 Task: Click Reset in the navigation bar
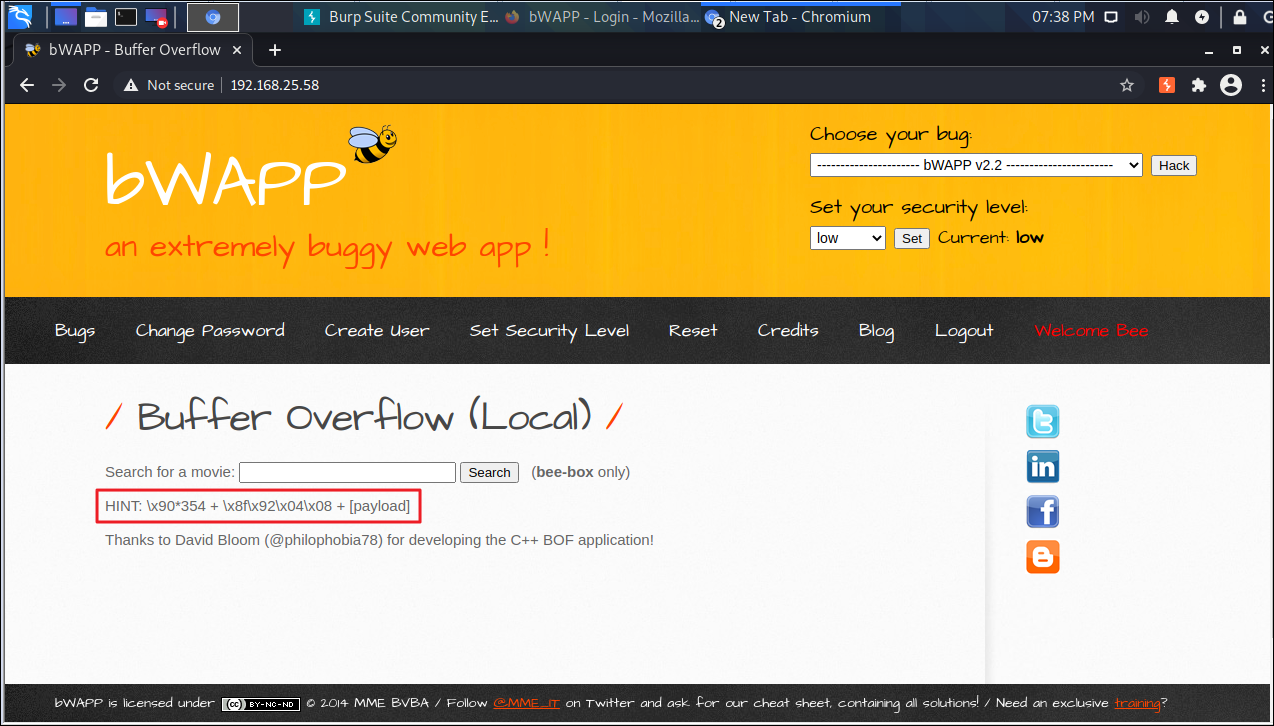click(x=693, y=331)
